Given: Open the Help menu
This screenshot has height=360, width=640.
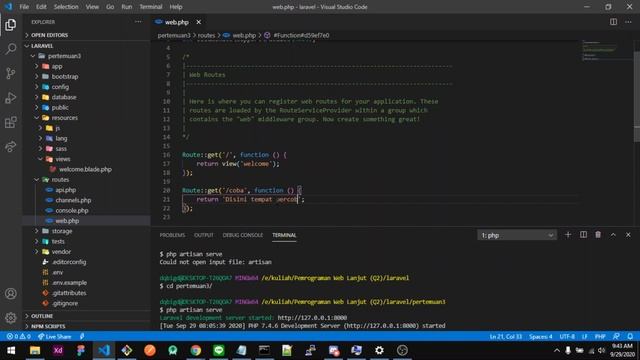Looking at the screenshot, I should click(x=176, y=7).
